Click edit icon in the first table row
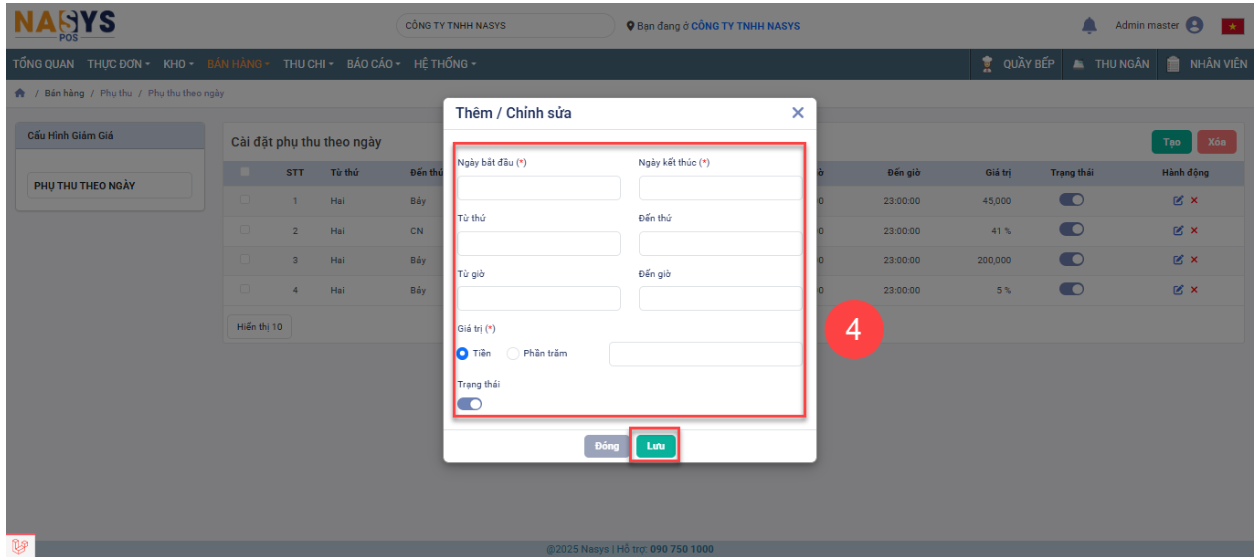 pyautogui.click(x=1178, y=201)
